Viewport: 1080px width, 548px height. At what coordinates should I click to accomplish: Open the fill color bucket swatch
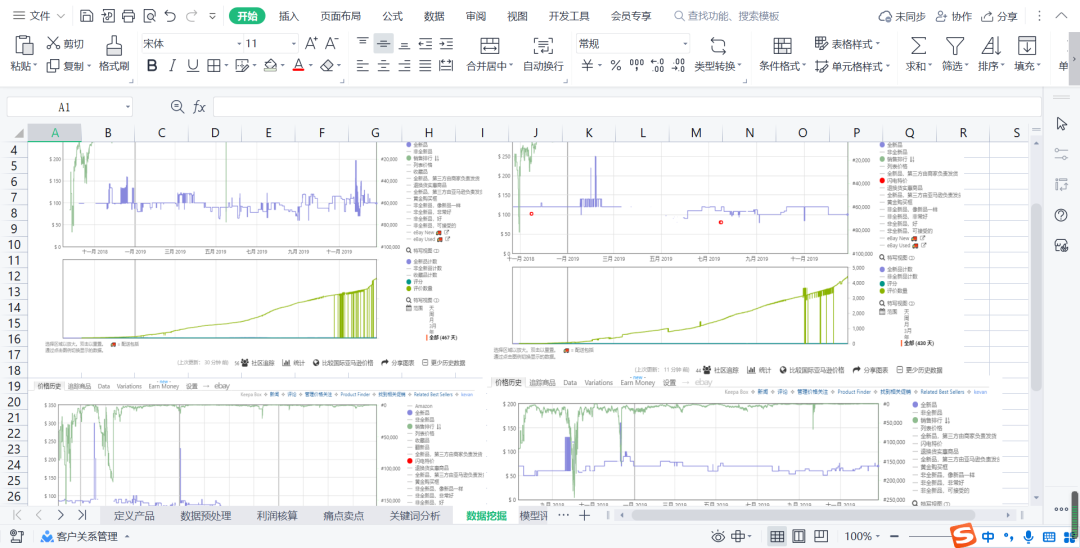271,66
